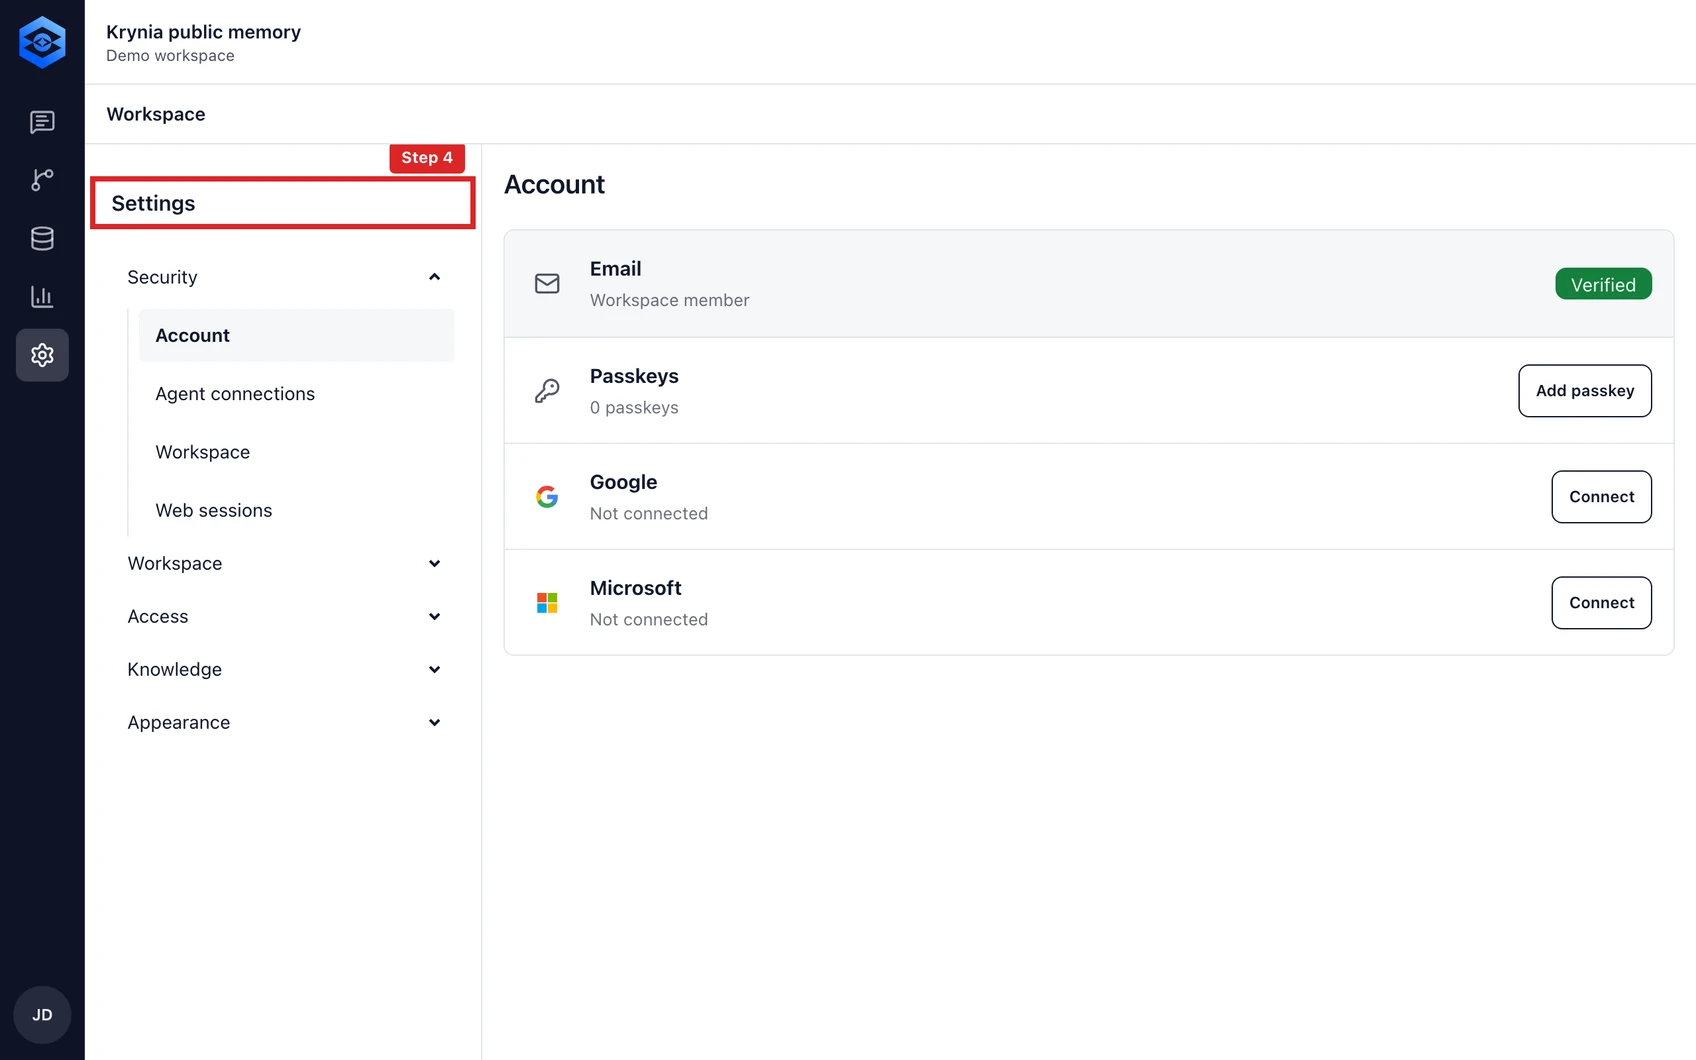Expand the Appearance section chevron
1696x1060 pixels.
point(434,723)
